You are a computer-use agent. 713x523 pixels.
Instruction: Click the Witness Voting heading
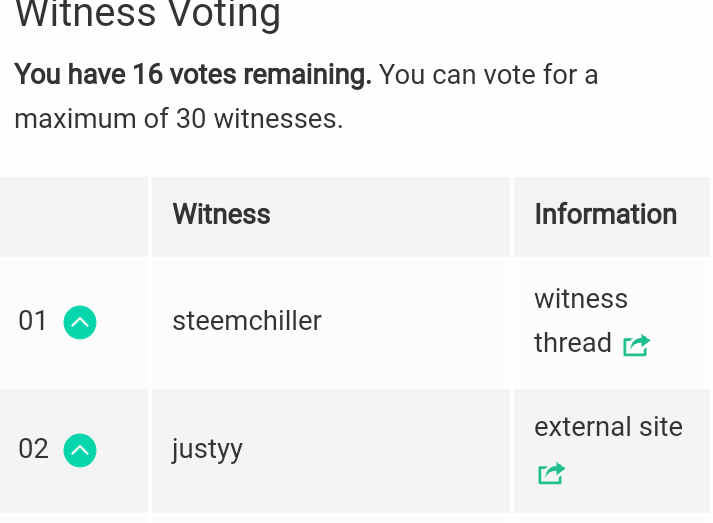(148, 15)
